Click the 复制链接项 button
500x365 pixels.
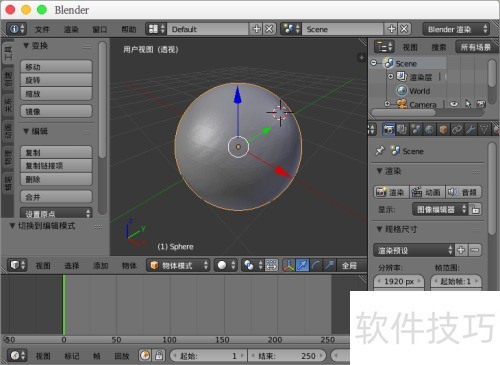56,165
